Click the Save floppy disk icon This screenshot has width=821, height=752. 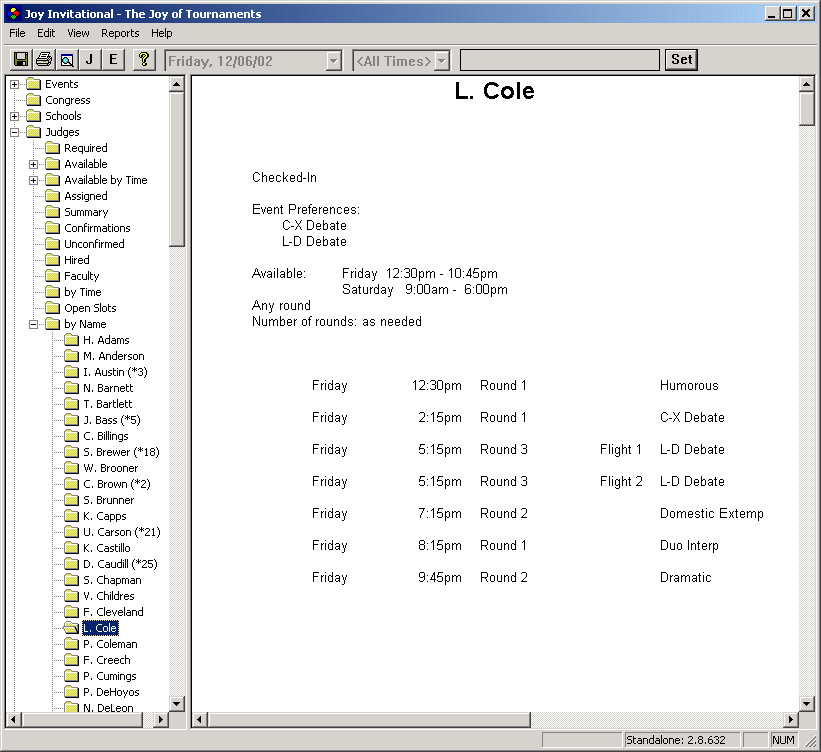[20, 60]
